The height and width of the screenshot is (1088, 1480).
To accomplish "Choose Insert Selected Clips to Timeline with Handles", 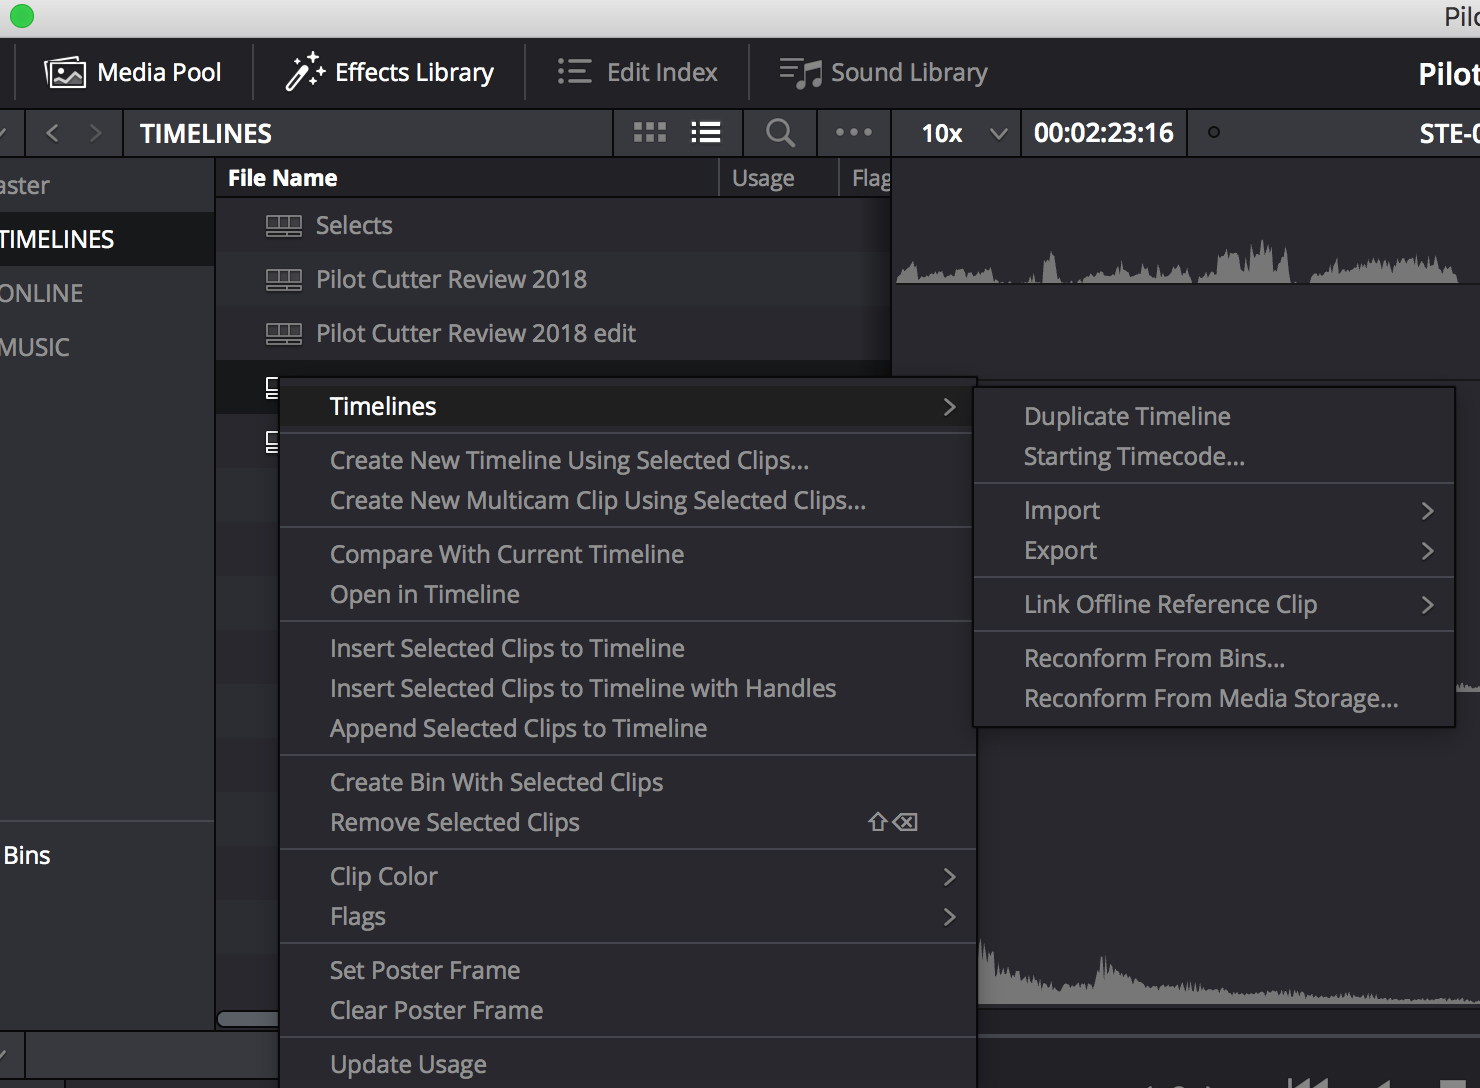I will coord(627,688).
